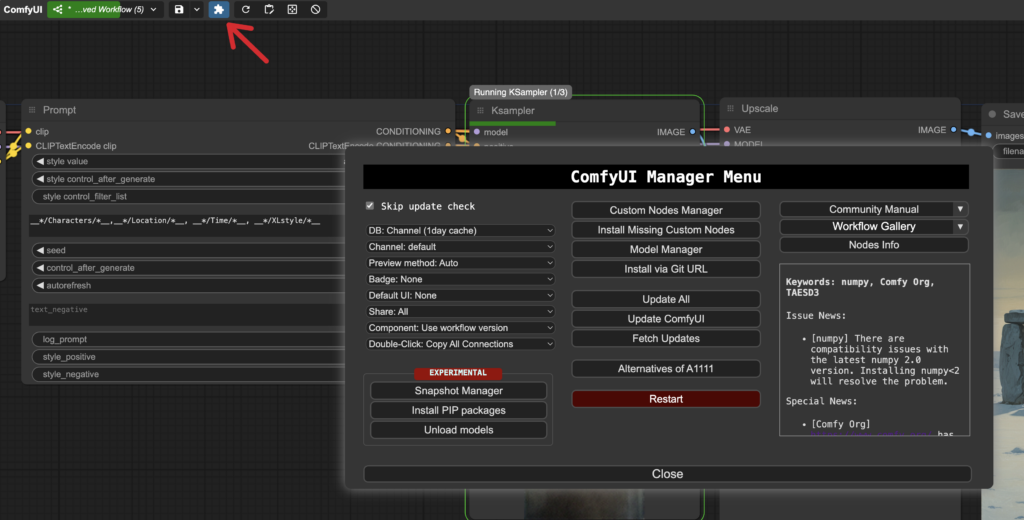The height and width of the screenshot is (520, 1024).
Task: Open the Manager puzzle-piece icon
Action: point(218,9)
